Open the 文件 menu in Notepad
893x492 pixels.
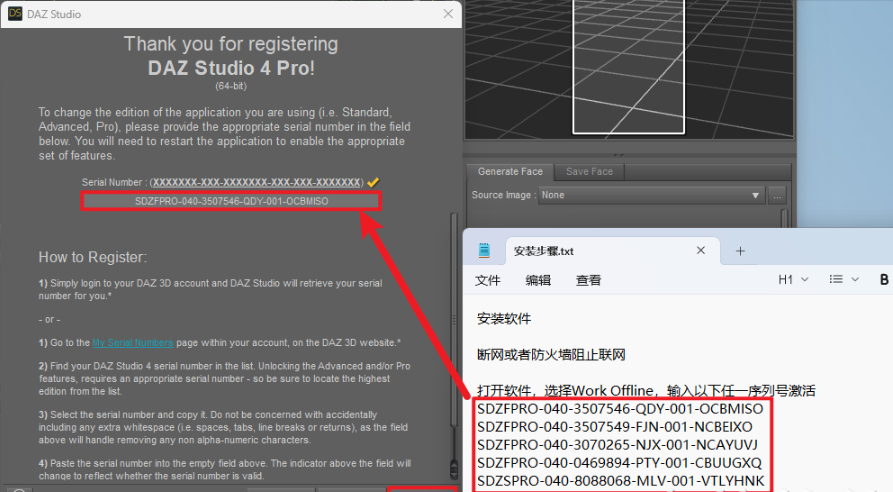[x=488, y=280]
